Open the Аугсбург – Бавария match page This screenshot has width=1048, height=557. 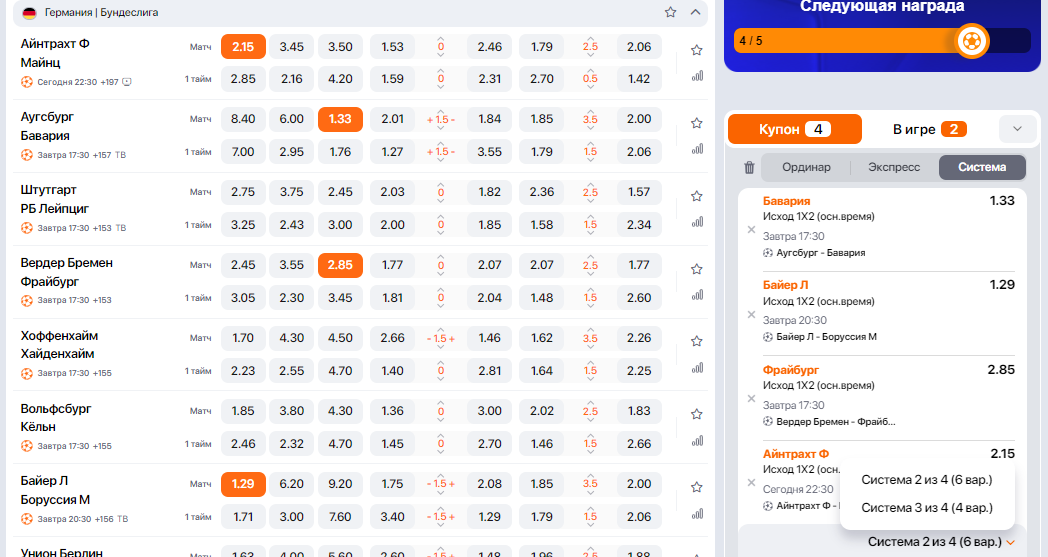coord(47,126)
